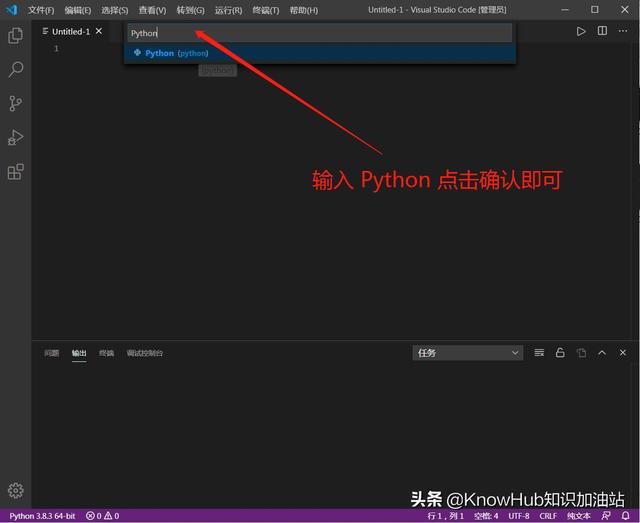The width and height of the screenshot is (640, 523).
Task: Open the 编辑(E) menu
Action: tap(78, 10)
